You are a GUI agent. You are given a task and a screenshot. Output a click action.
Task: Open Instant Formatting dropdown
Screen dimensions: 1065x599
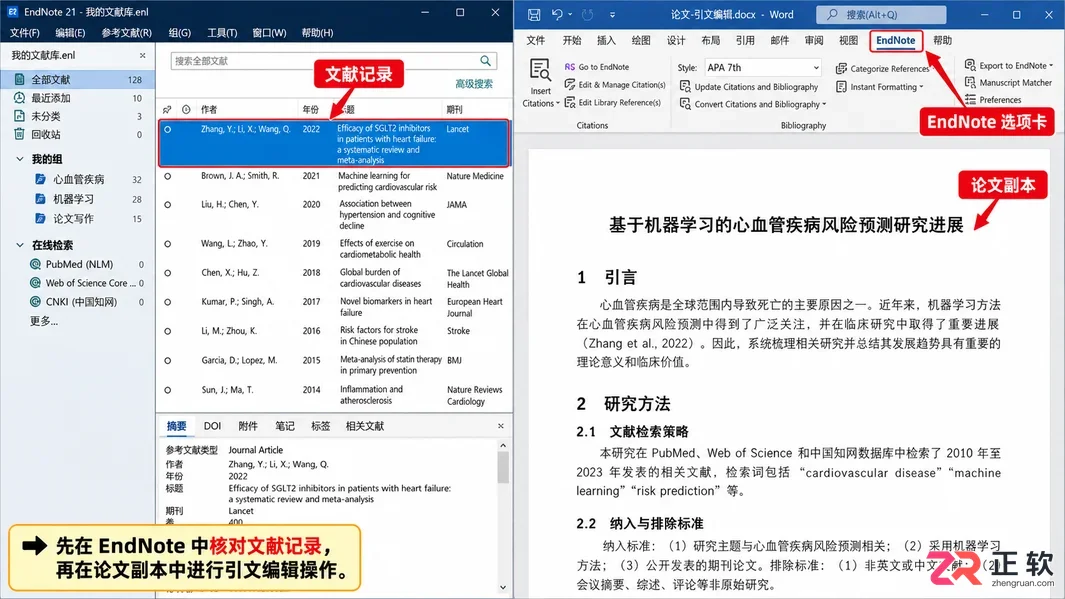(x=880, y=87)
